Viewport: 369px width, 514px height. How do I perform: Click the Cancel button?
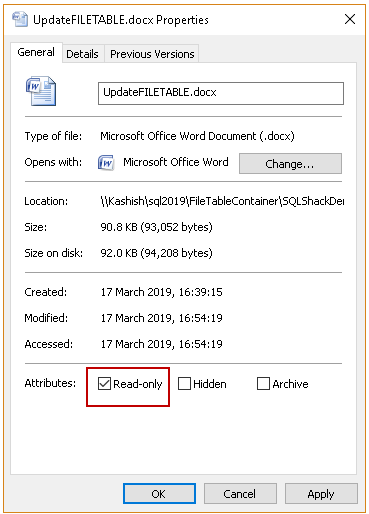(240, 494)
